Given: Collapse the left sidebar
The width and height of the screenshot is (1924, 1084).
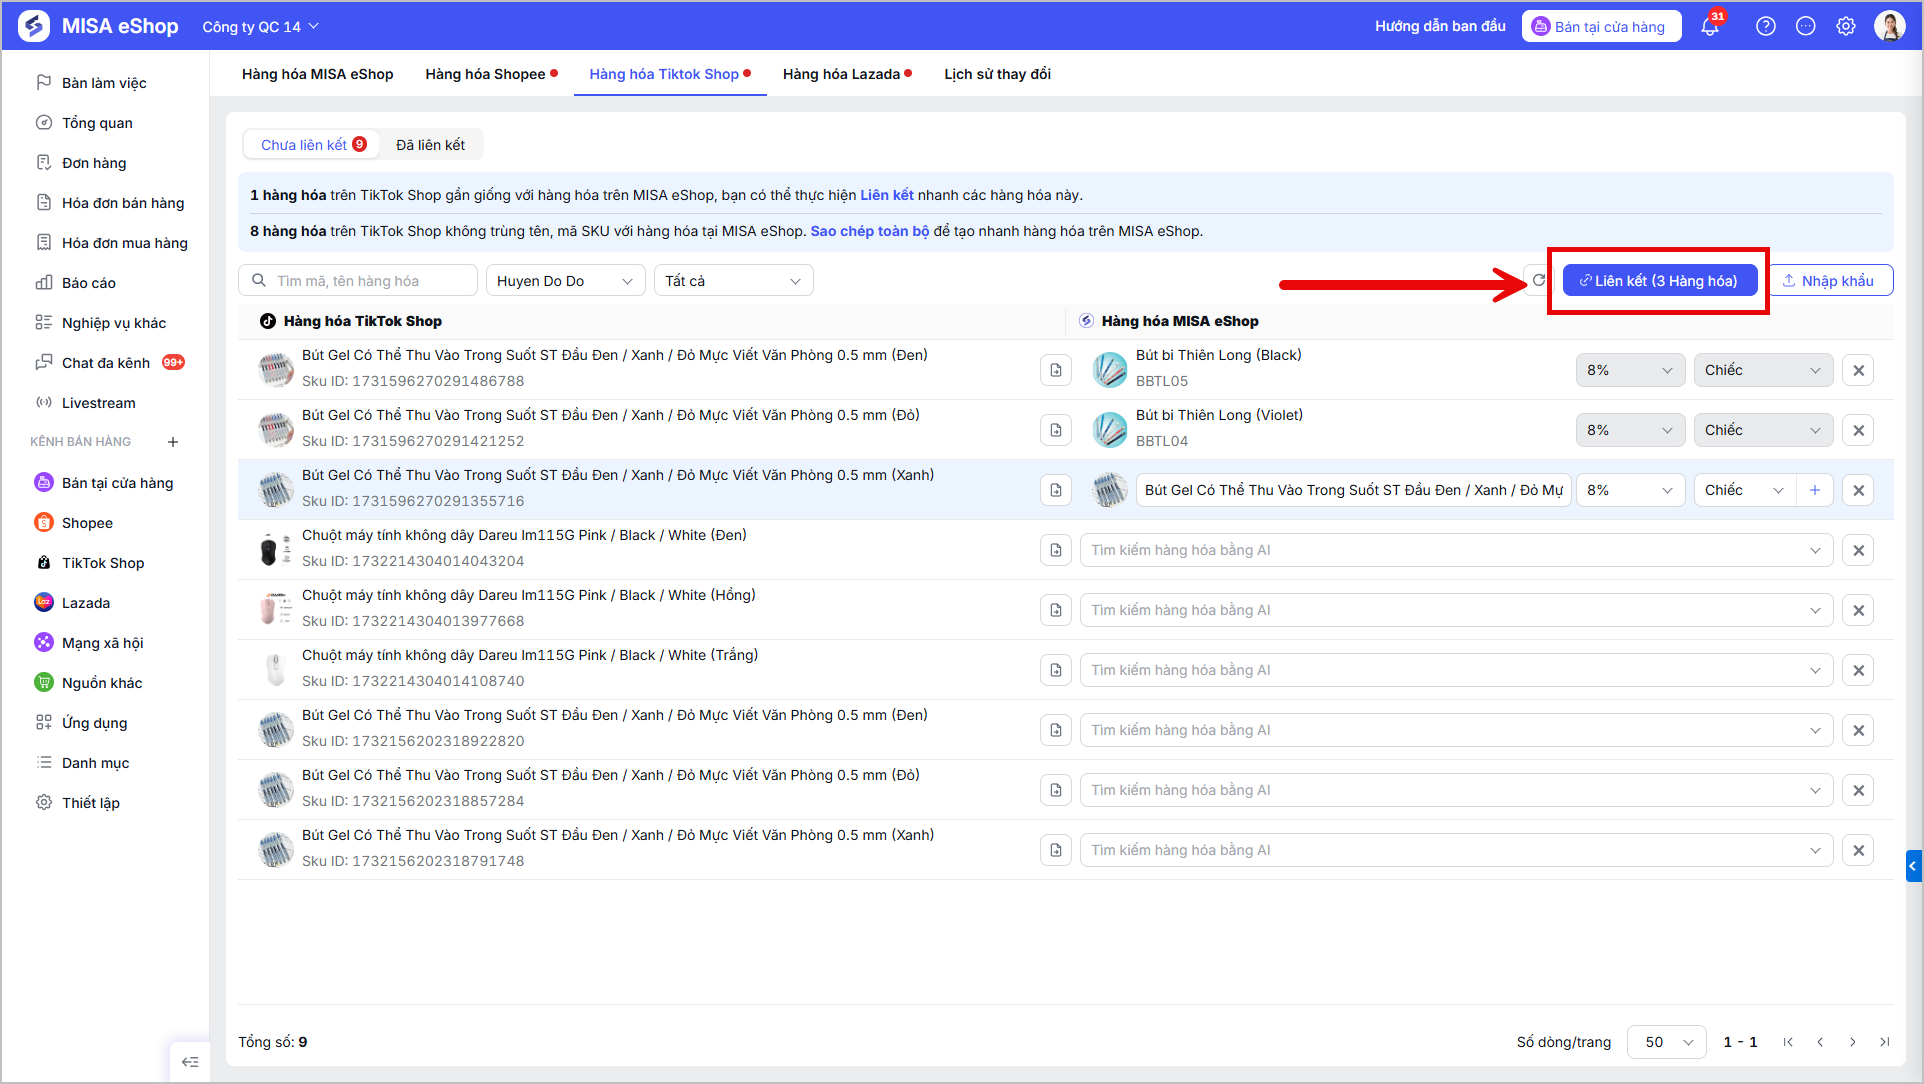Looking at the screenshot, I should click(x=190, y=1062).
